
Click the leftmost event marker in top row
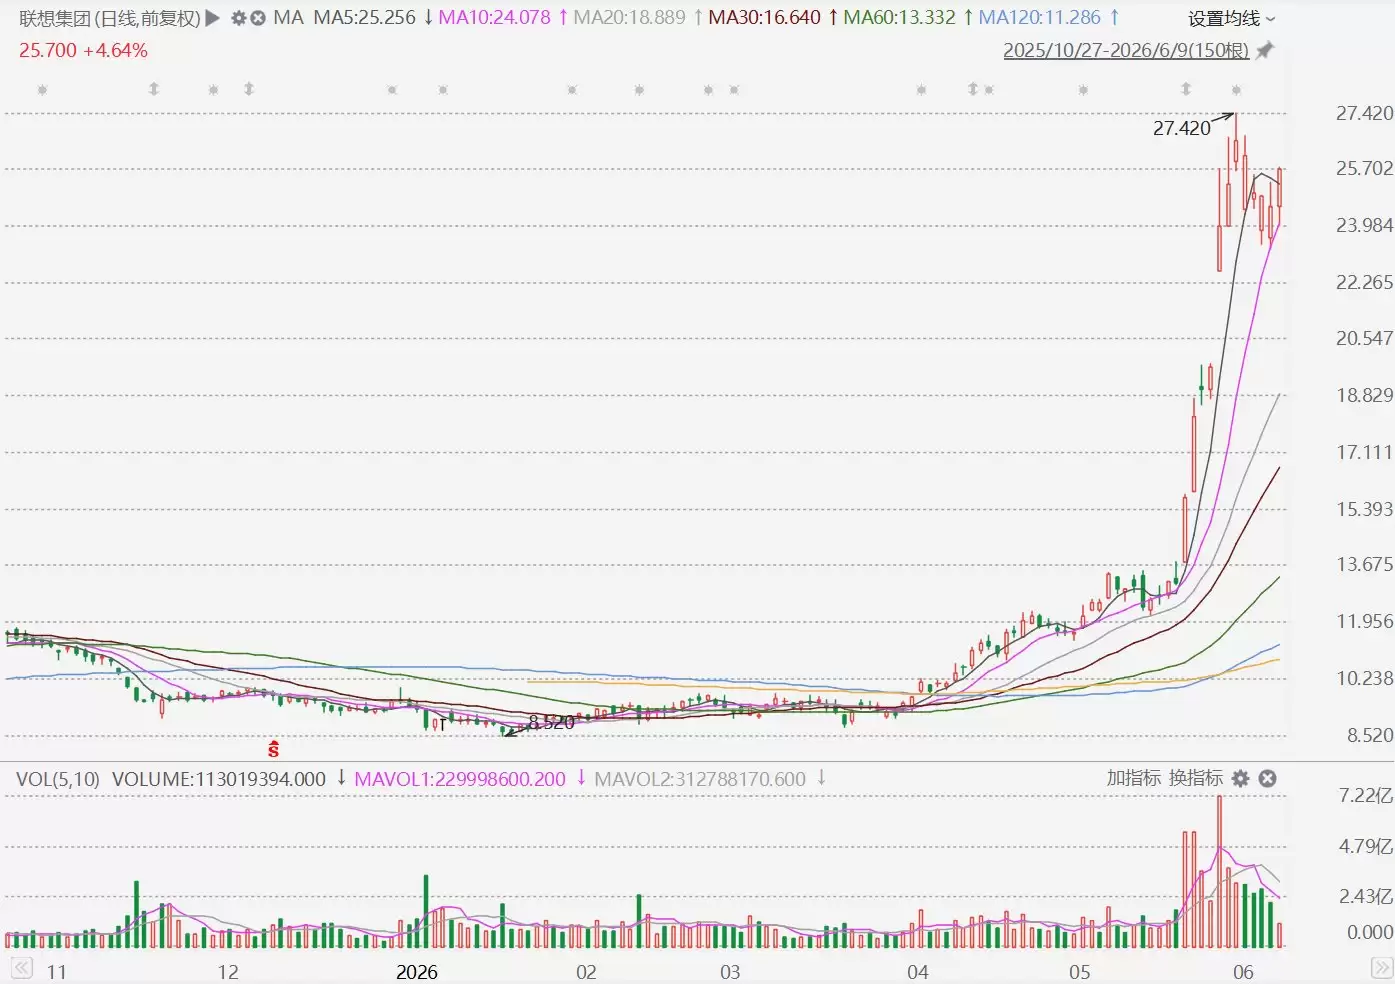point(42,90)
